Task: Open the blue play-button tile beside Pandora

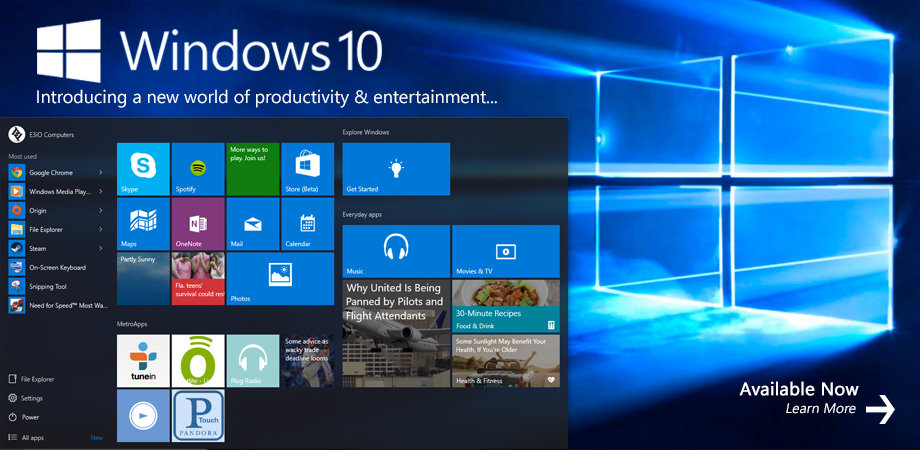Action: point(143,415)
